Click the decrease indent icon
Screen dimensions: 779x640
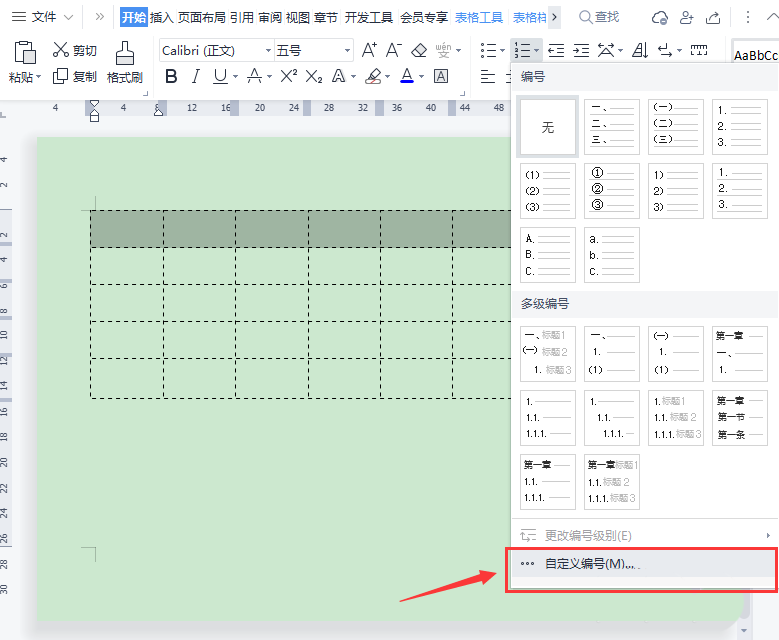coord(556,50)
